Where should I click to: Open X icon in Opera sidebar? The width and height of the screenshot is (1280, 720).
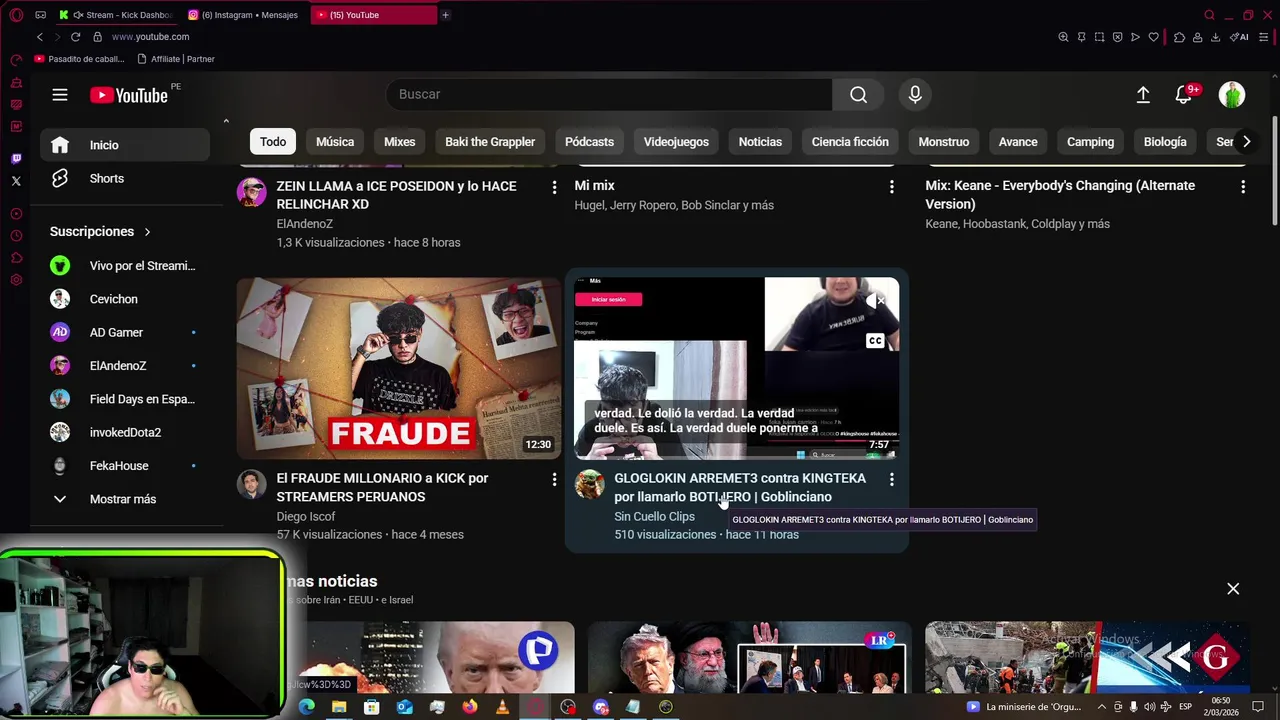(16, 181)
